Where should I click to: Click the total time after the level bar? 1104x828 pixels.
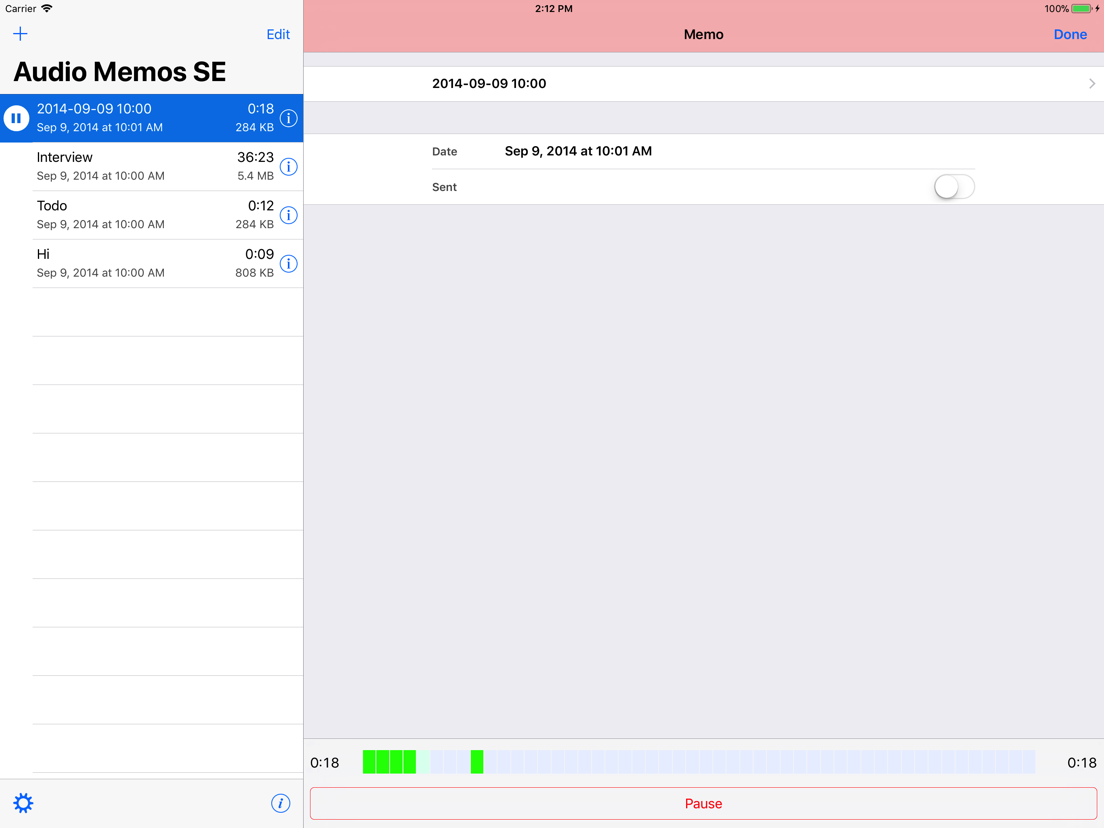point(1081,763)
